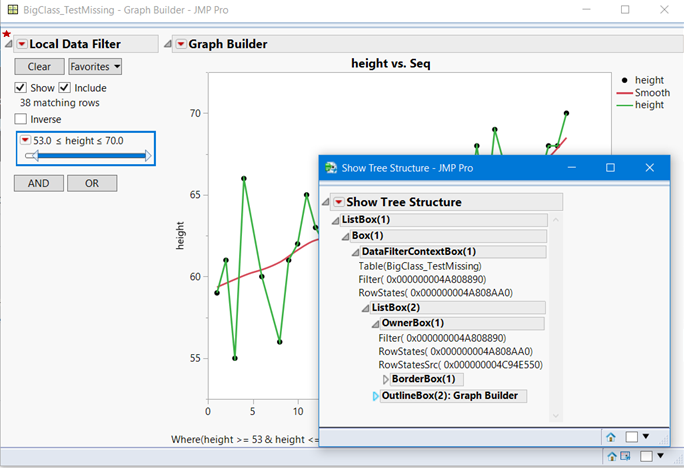684x468 pixels.
Task: Collapse DataFilterContextBox(1) node
Action: 355,252
